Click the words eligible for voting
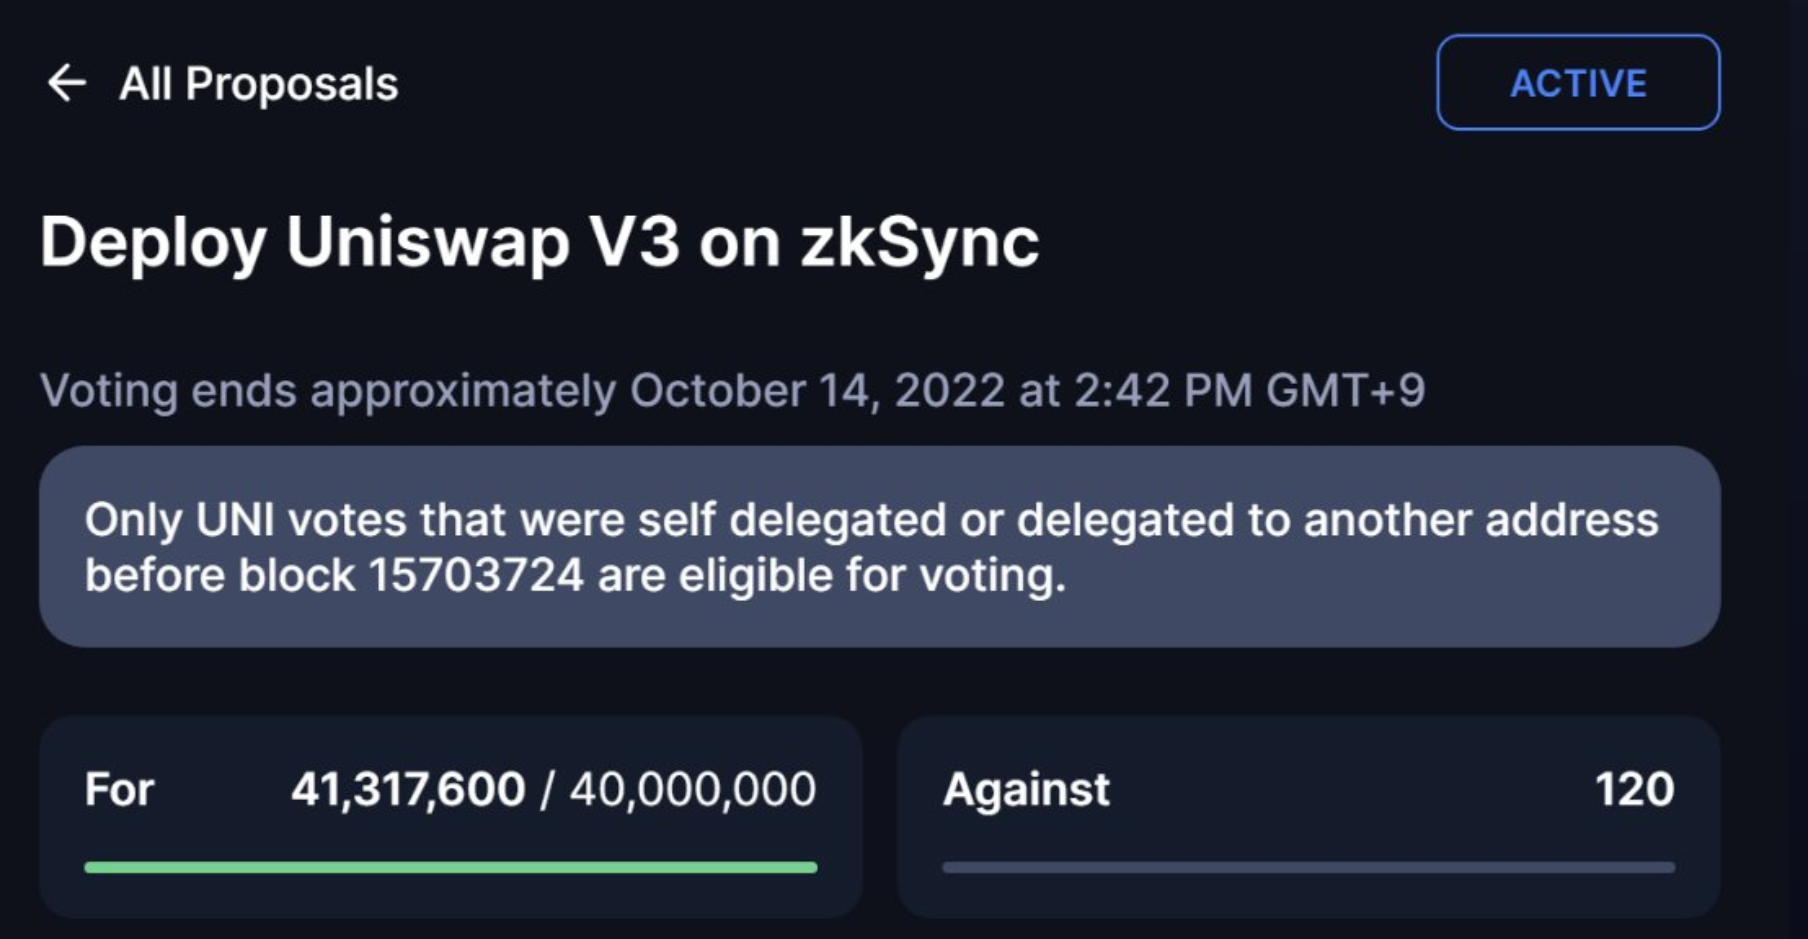1808x939 pixels. 872,576
